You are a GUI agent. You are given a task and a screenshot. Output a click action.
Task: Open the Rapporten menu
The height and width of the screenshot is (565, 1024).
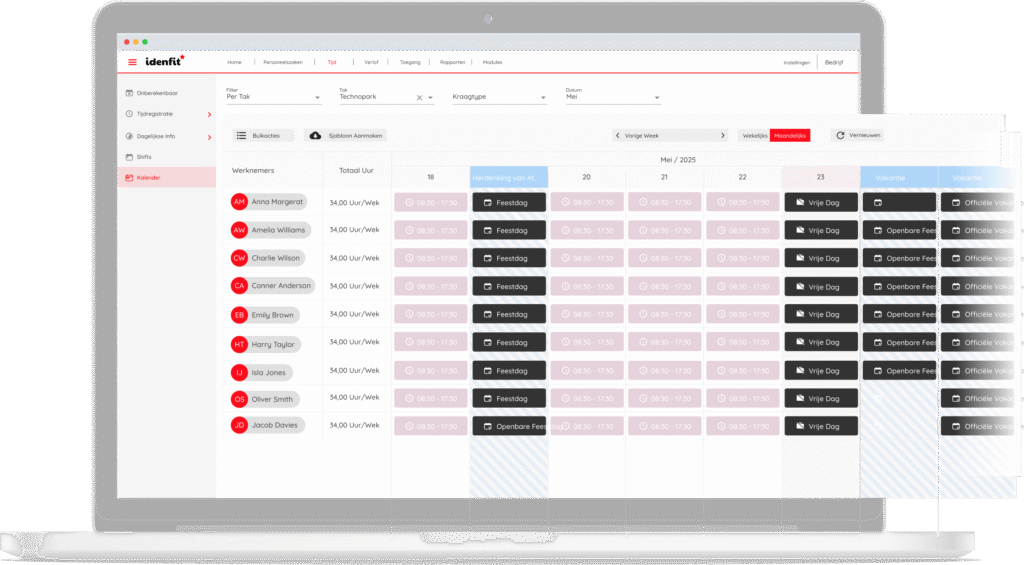[x=453, y=62]
